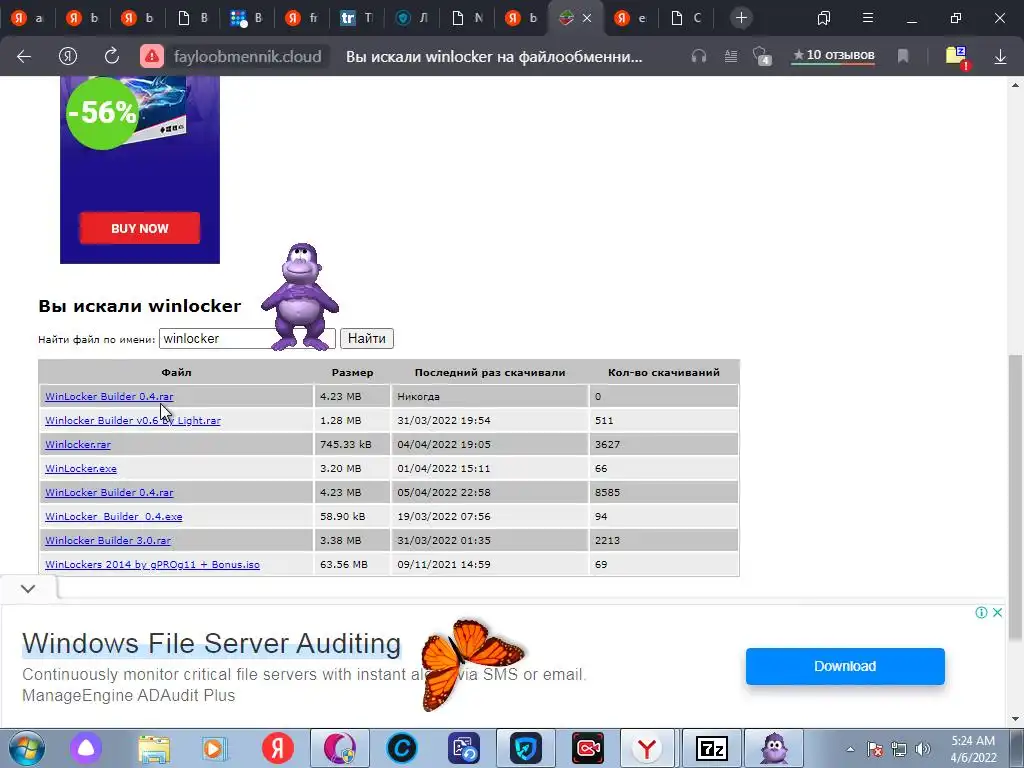Go back with the browser back arrow
This screenshot has height=768, width=1024.
pyautogui.click(x=24, y=57)
